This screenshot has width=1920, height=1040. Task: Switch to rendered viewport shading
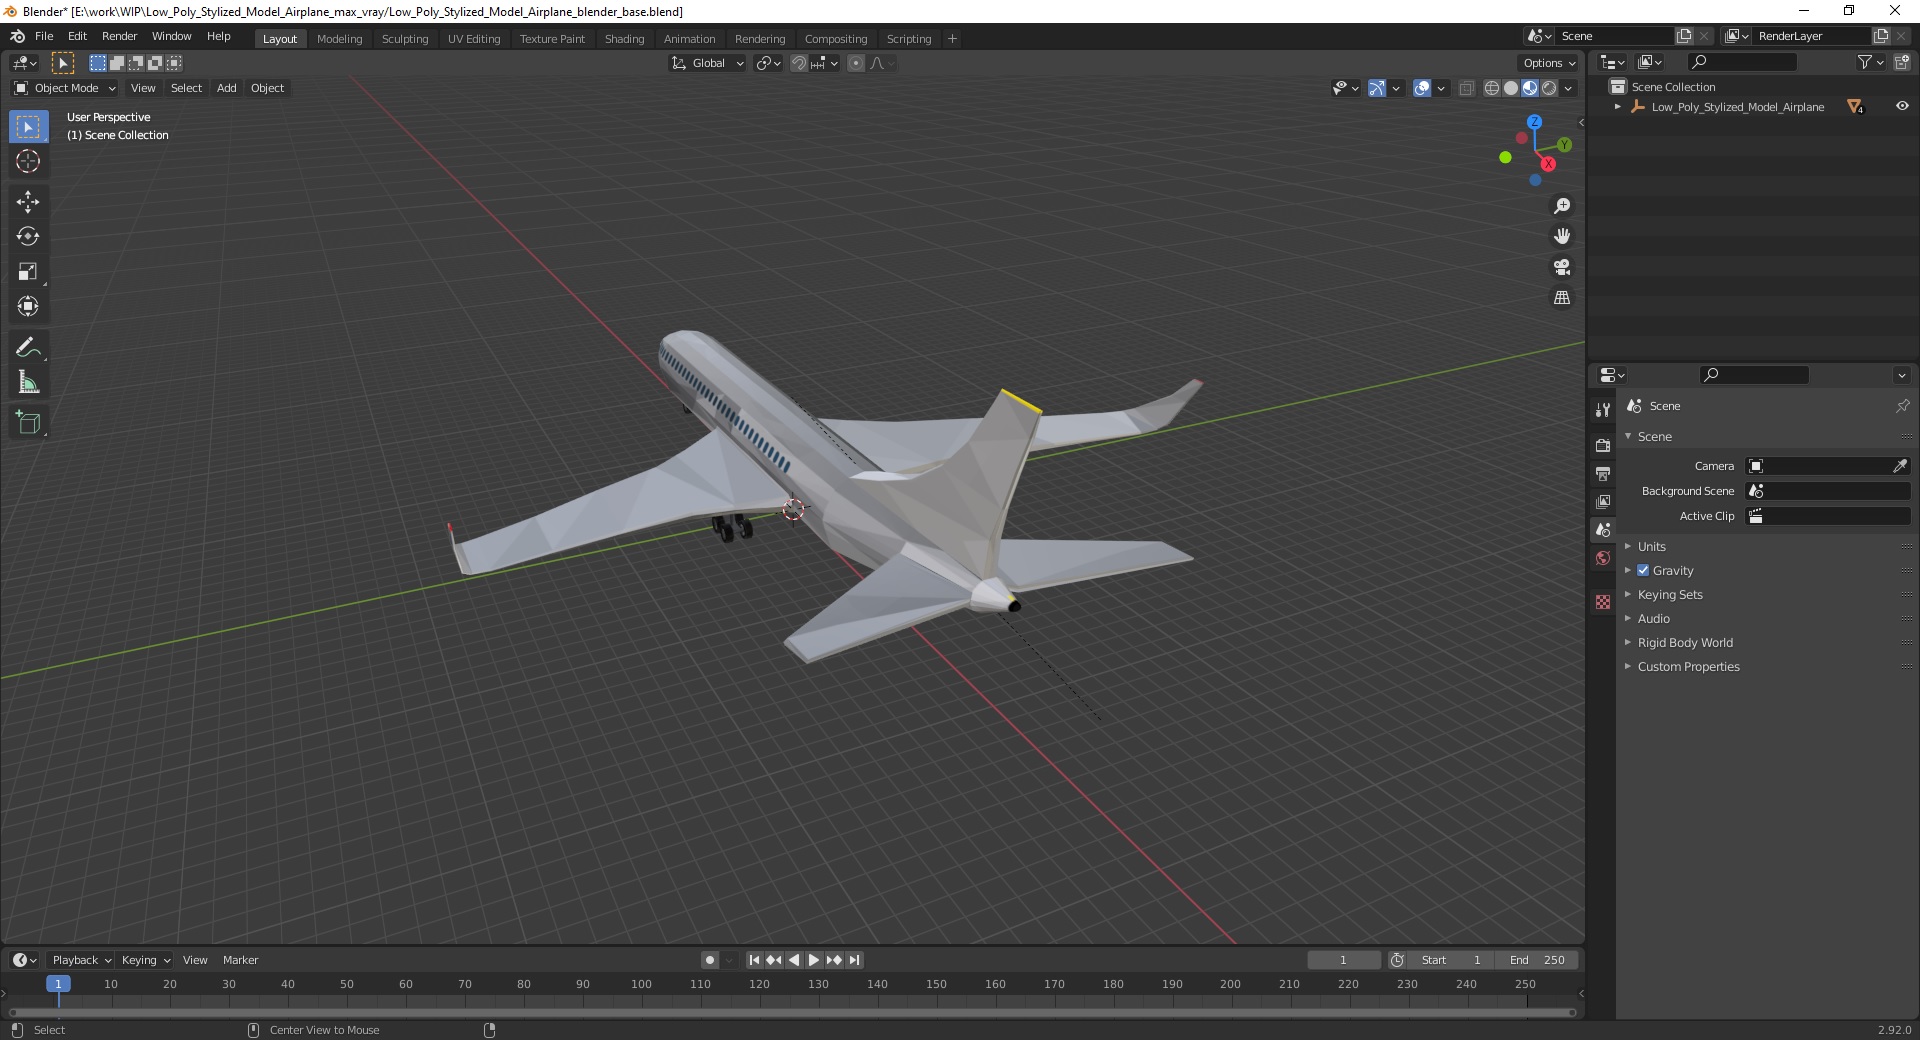pyautogui.click(x=1549, y=88)
